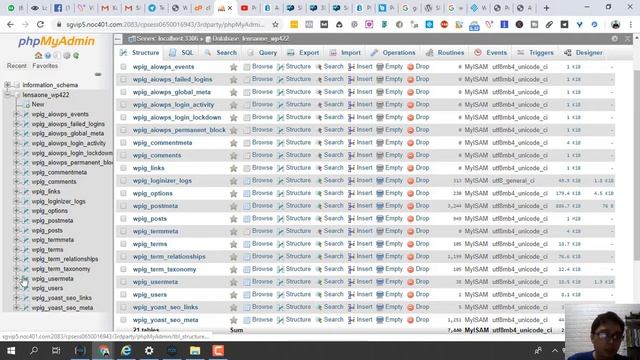Image resolution: width=640 pixels, height=360 pixels.
Task: Open File Explorer from the taskbar
Action: 195,351
